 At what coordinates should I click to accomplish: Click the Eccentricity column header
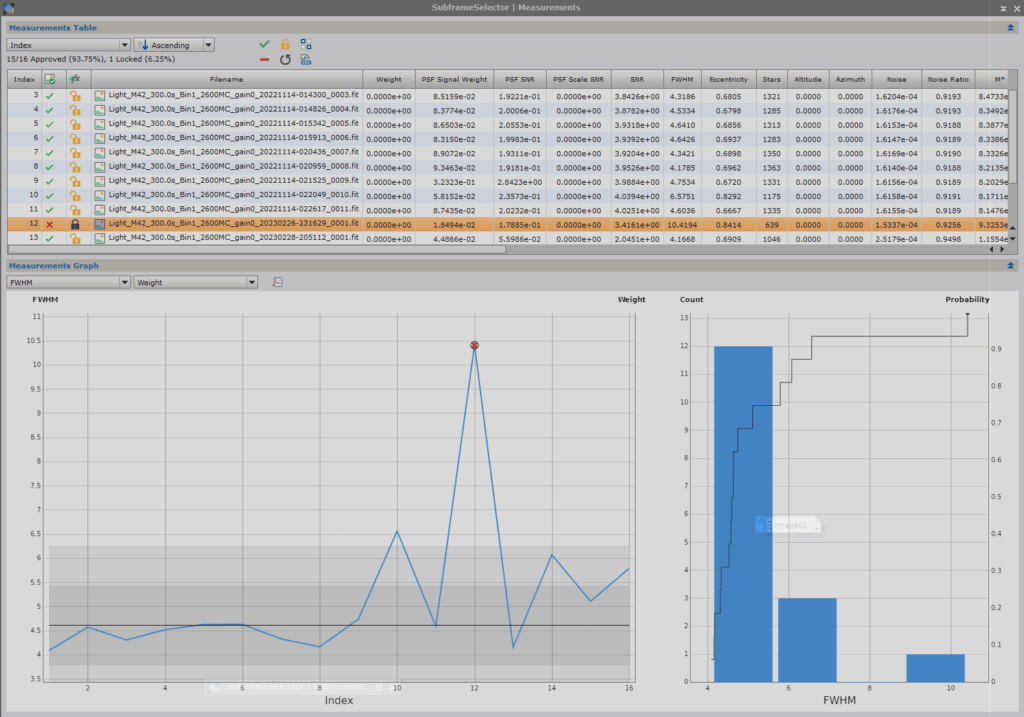click(x=727, y=78)
